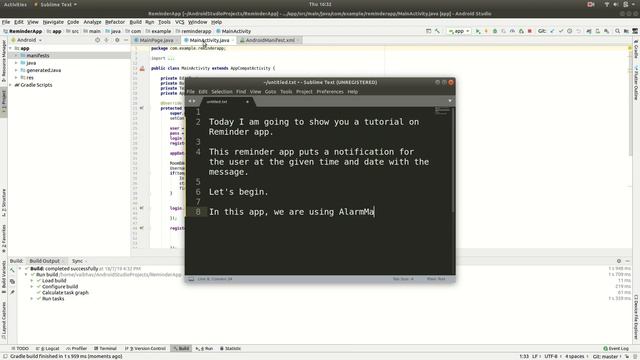The height and width of the screenshot is (360, 640).
Task: Open the Gradle side tab on the right
Action: (636, 50)
